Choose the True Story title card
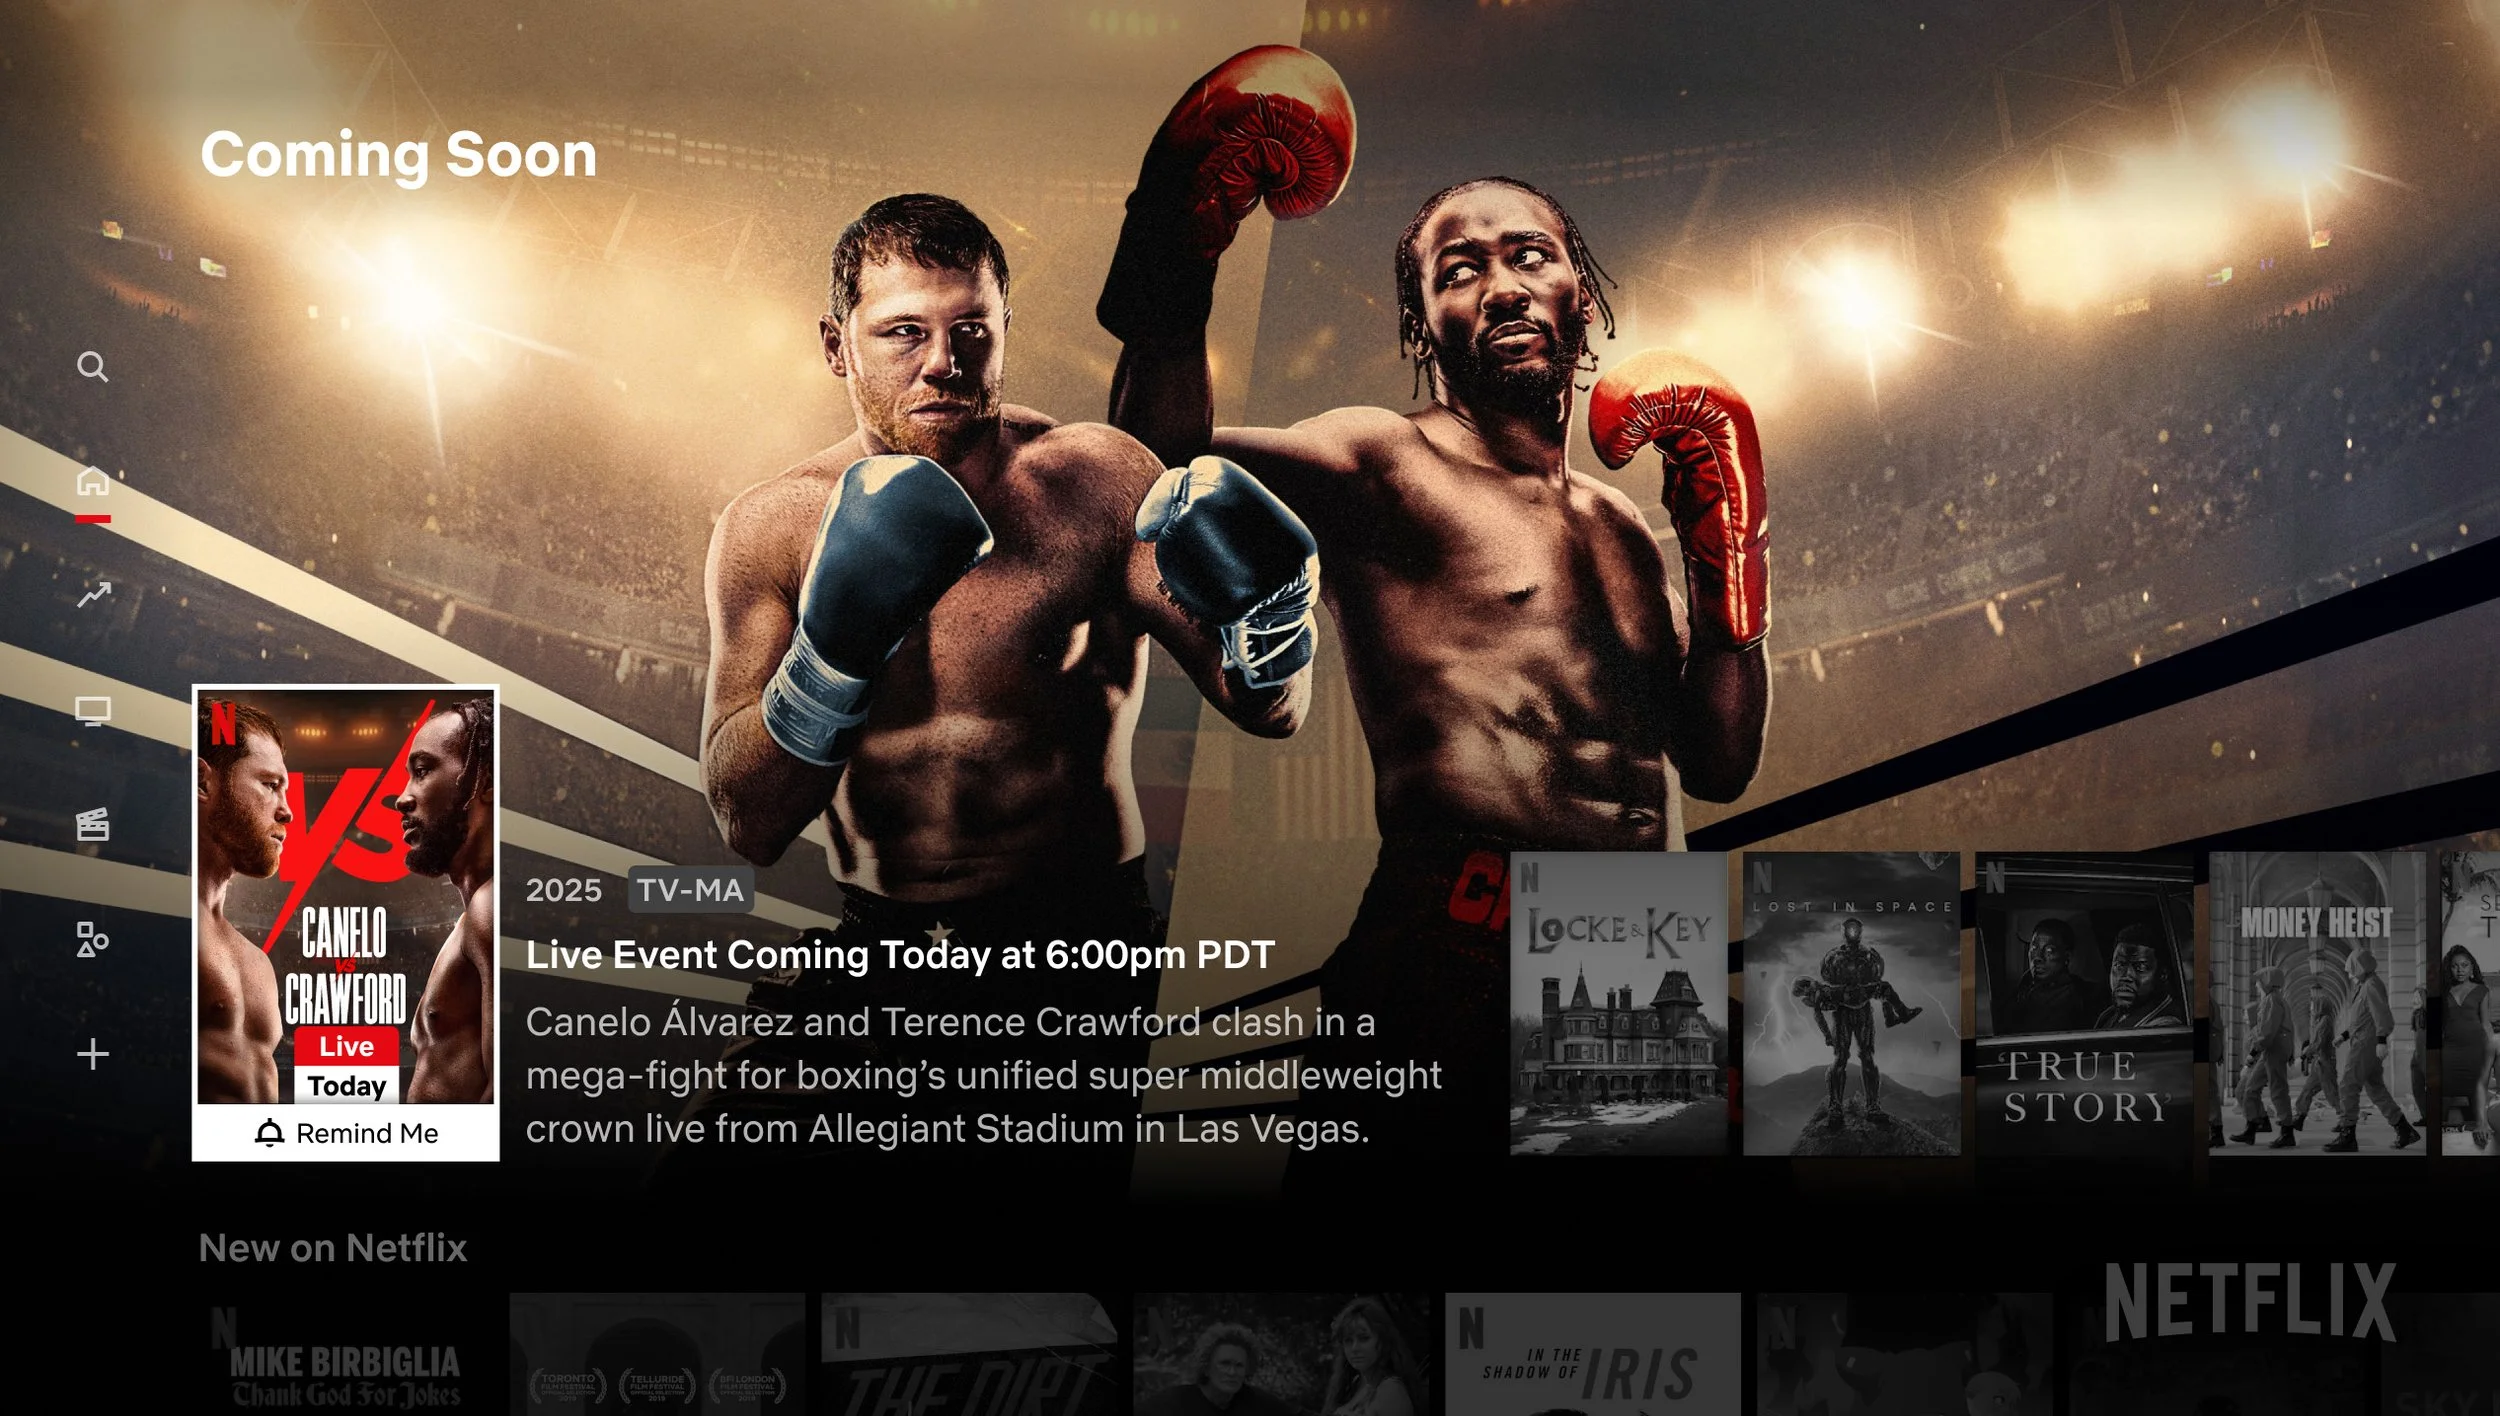Screen dimensions: 2500x1416 [2084, 1003]
